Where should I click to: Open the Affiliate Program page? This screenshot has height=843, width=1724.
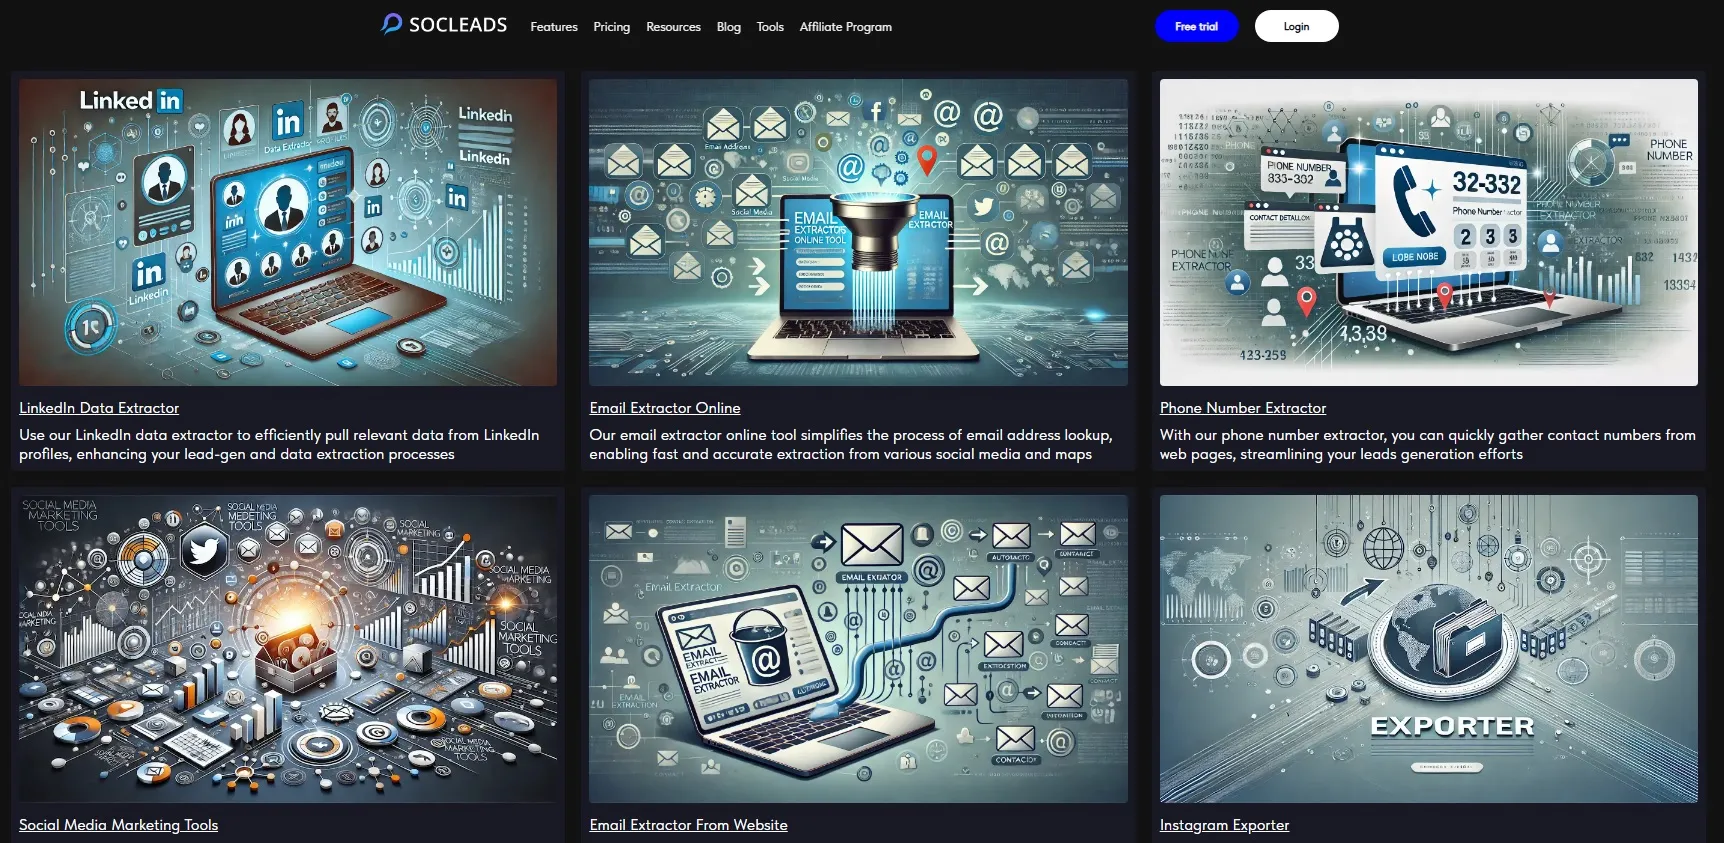point(845,27)
